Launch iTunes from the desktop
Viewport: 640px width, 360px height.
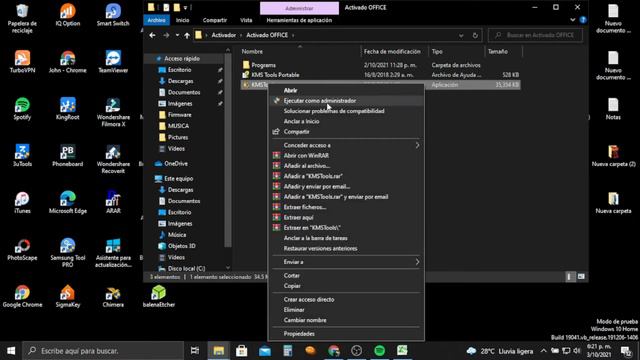[22, 203]
